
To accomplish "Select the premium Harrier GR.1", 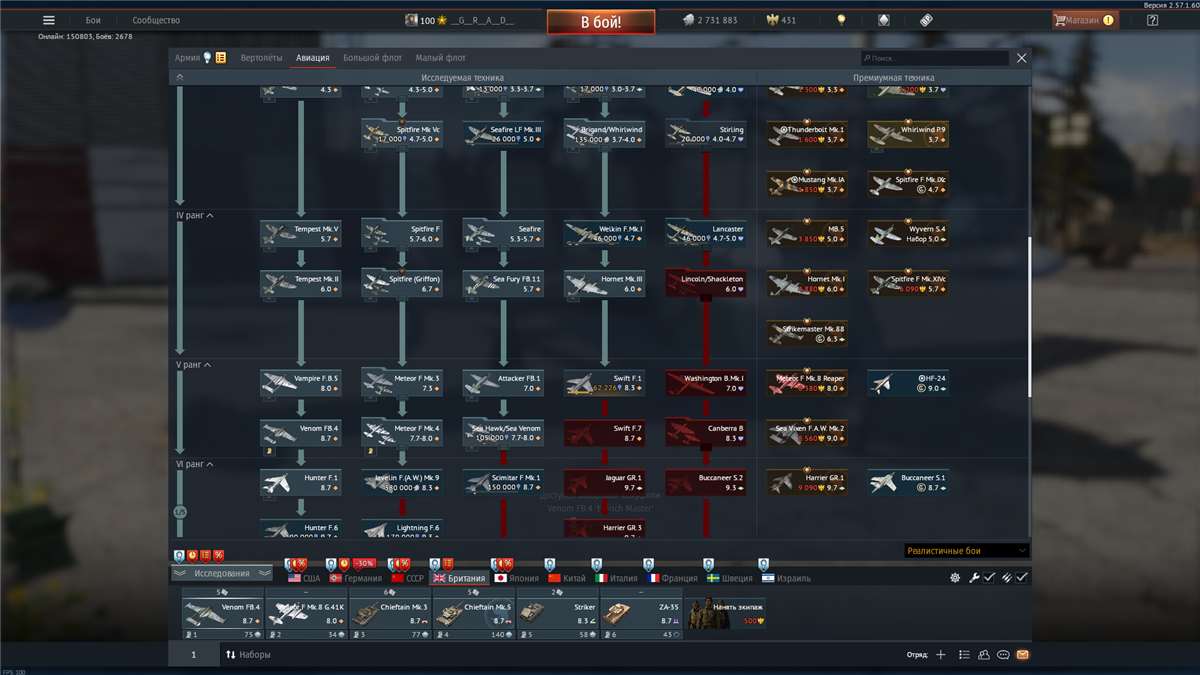I will point(807,483).
